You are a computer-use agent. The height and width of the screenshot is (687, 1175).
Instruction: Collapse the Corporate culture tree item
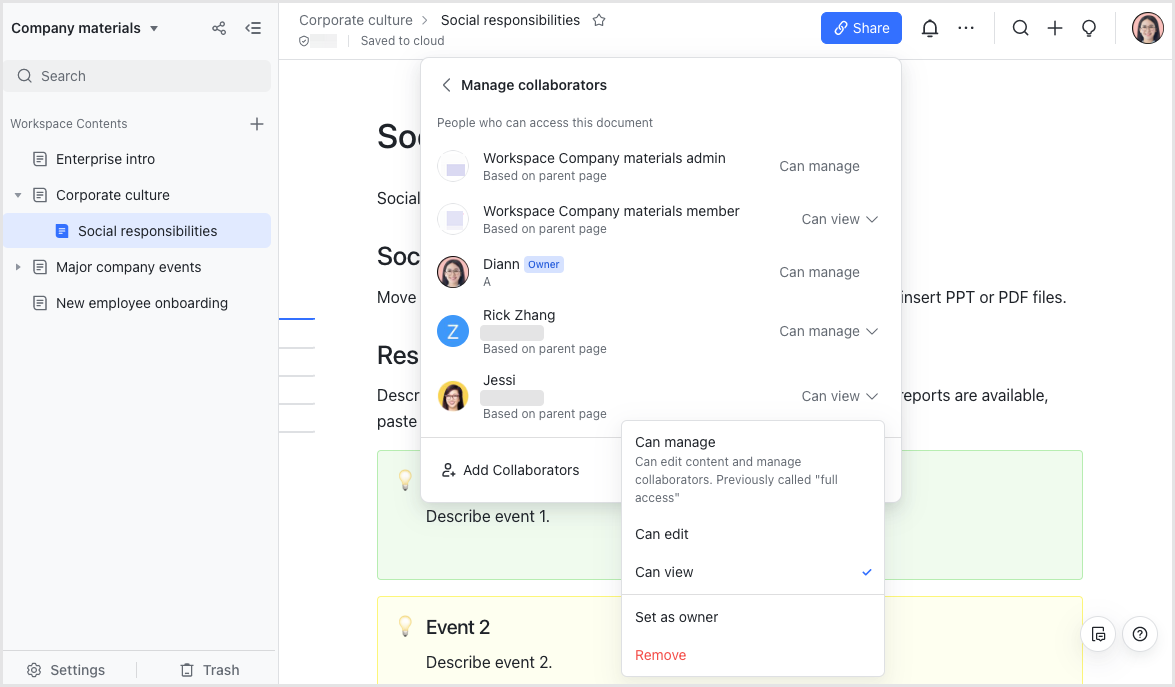pyautogui.click(x=18, y=195)
